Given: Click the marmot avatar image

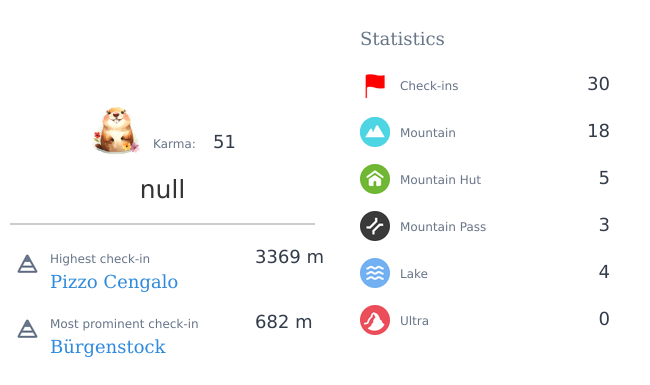Looking at the screenshot, I should click(x=116, y=131).
